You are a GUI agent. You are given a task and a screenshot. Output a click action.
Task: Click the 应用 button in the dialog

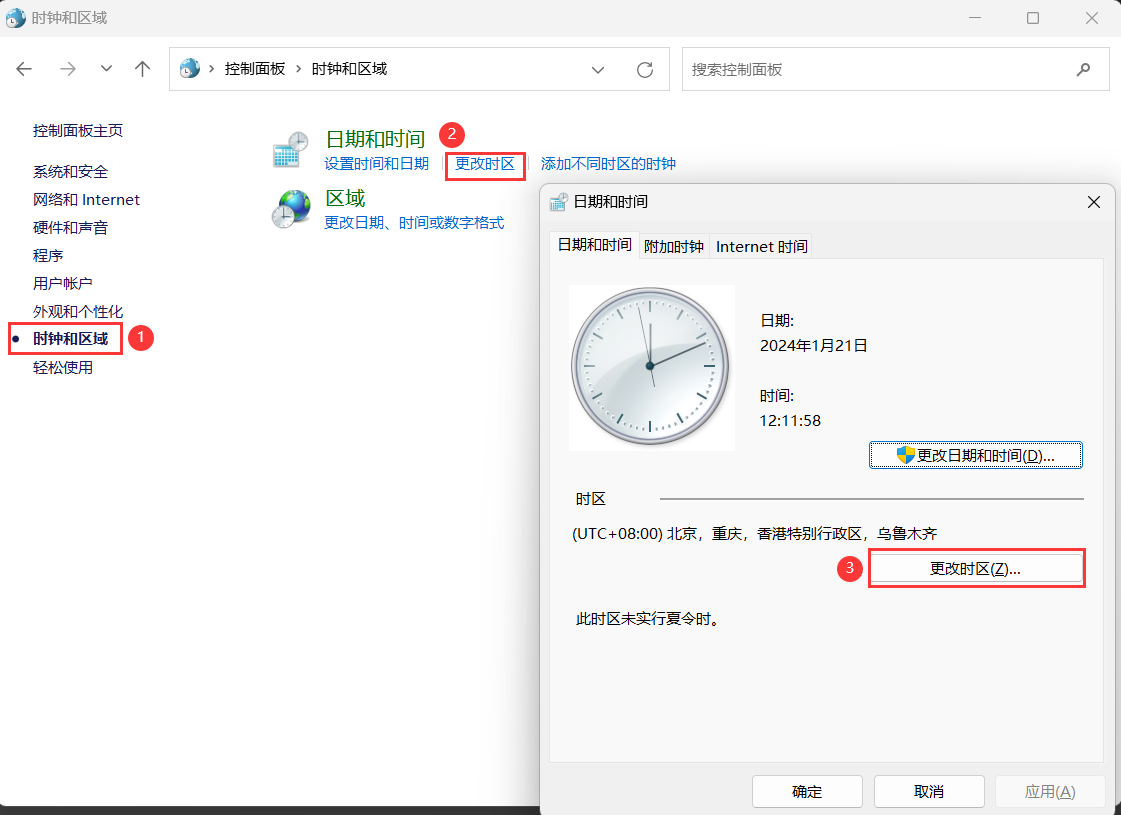click(x=1050, y=791)
